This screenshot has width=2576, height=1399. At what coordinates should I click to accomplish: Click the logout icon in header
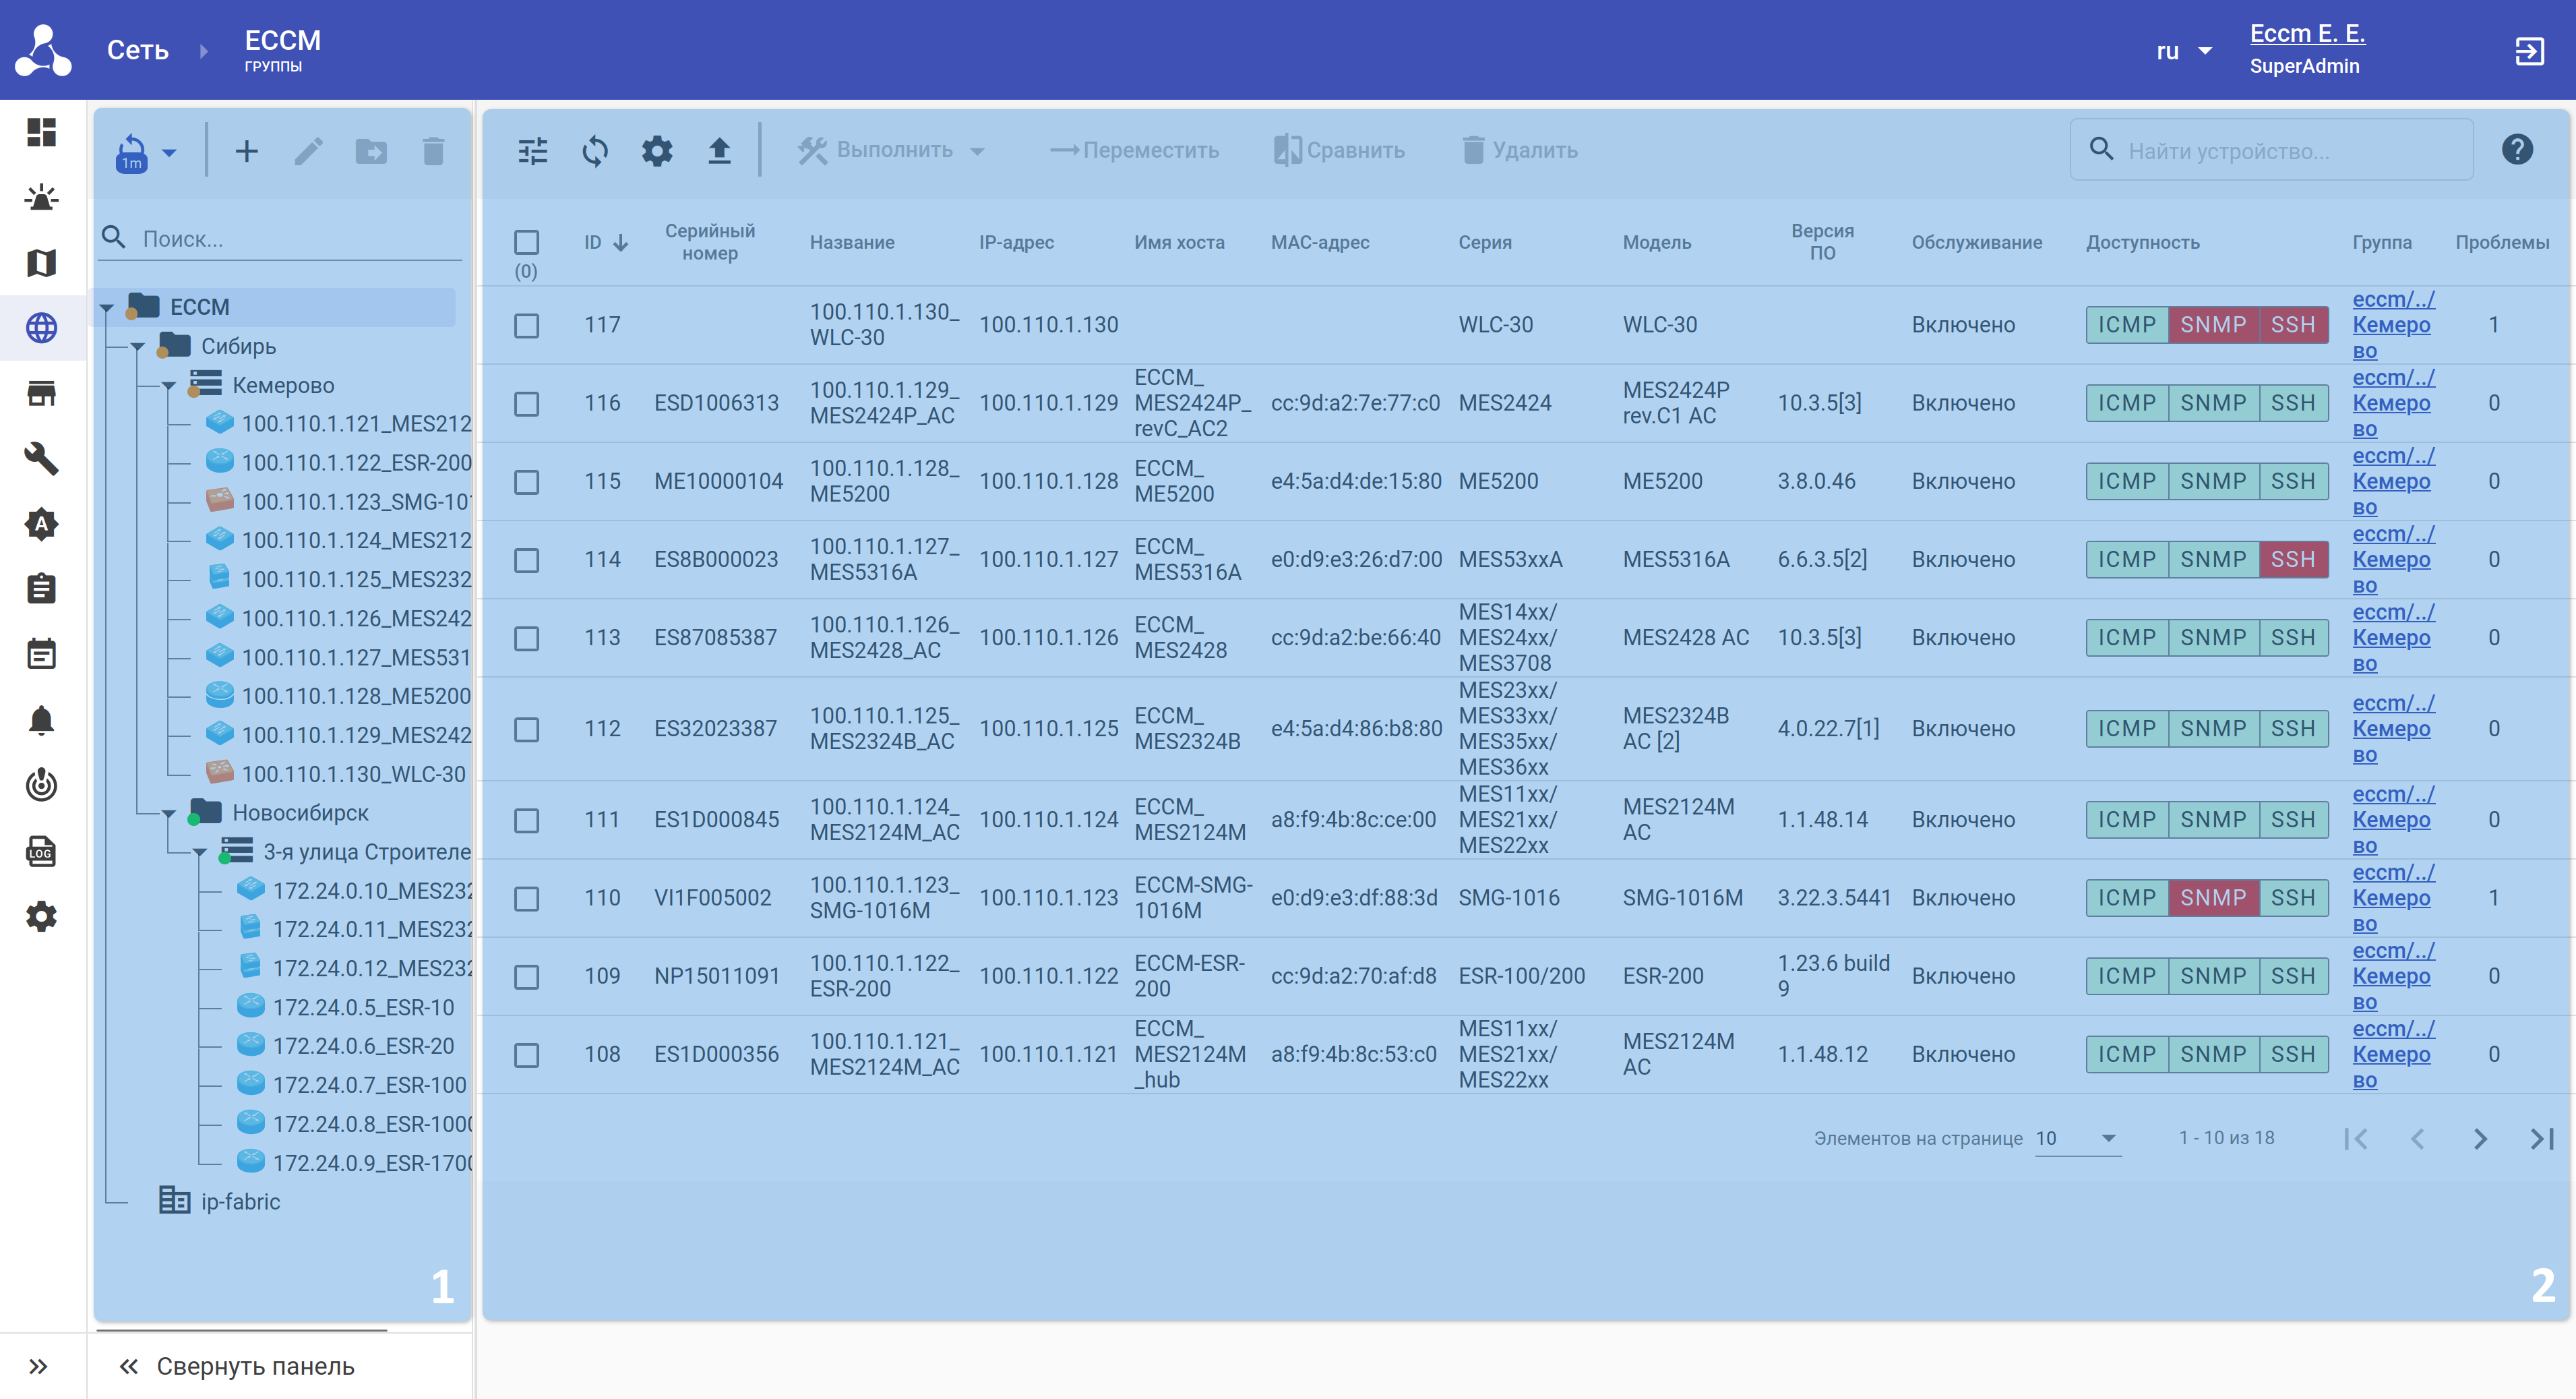(x=2529, y=51)
